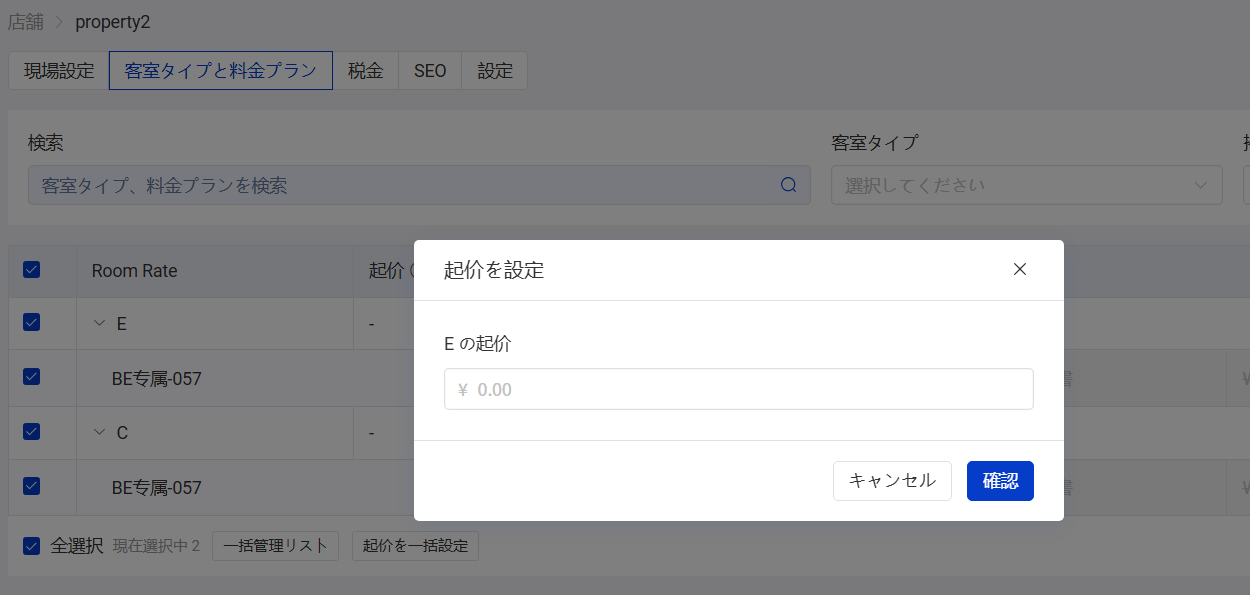Confirm with the 確認 button
Image resolution: width=1250 pixels, height=595 pixels.
pyautogui.click(x=1000, y=481)
